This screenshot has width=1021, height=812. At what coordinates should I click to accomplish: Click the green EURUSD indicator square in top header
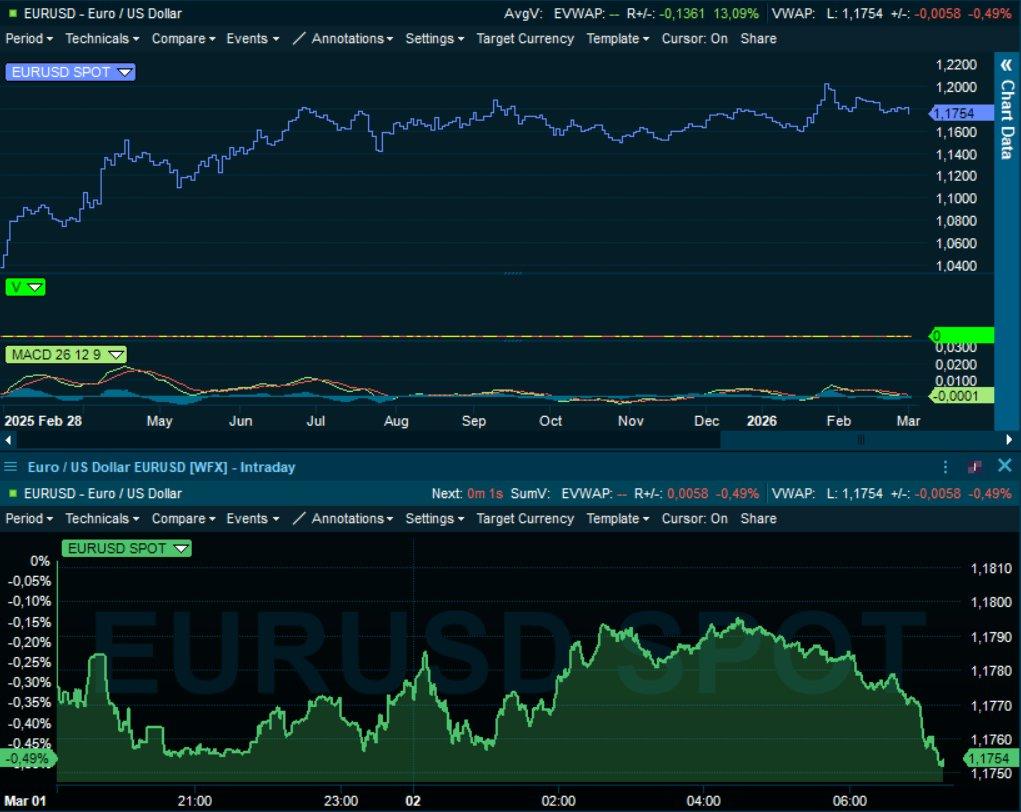point(12,13)
